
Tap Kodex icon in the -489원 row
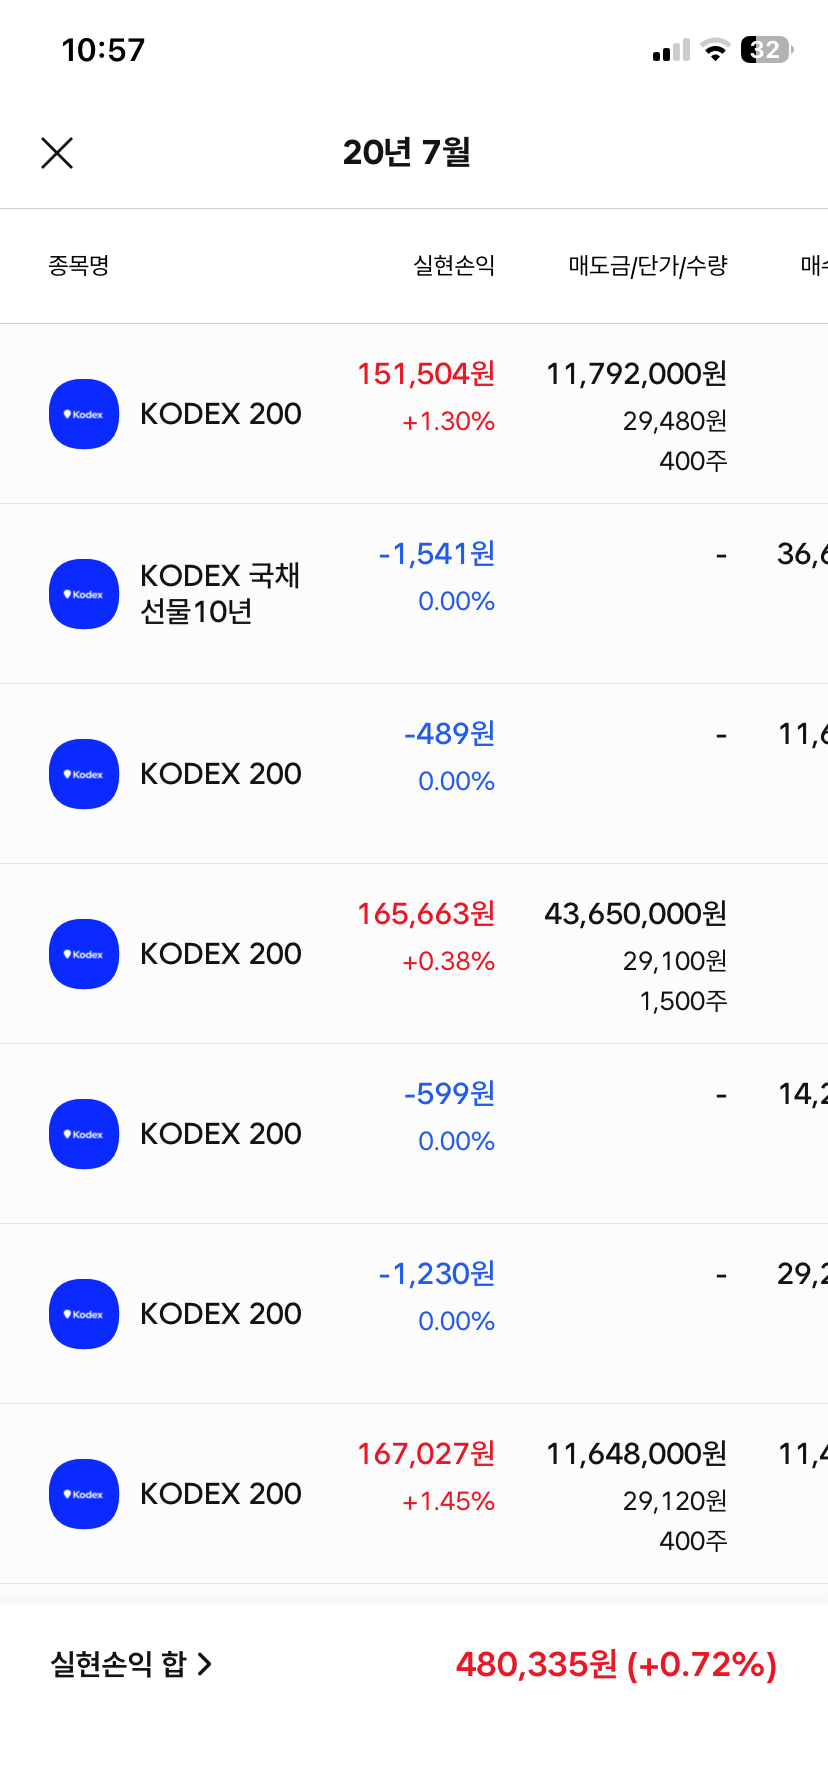point(84,774)
